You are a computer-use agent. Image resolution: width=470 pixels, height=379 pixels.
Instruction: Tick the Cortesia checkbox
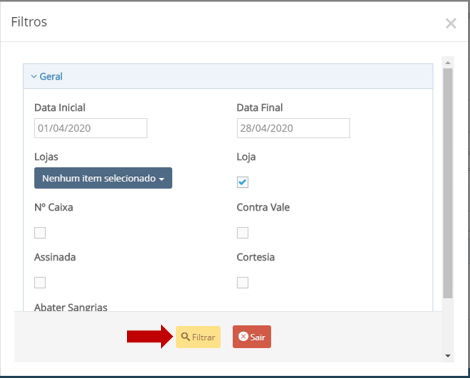point(243,283)
